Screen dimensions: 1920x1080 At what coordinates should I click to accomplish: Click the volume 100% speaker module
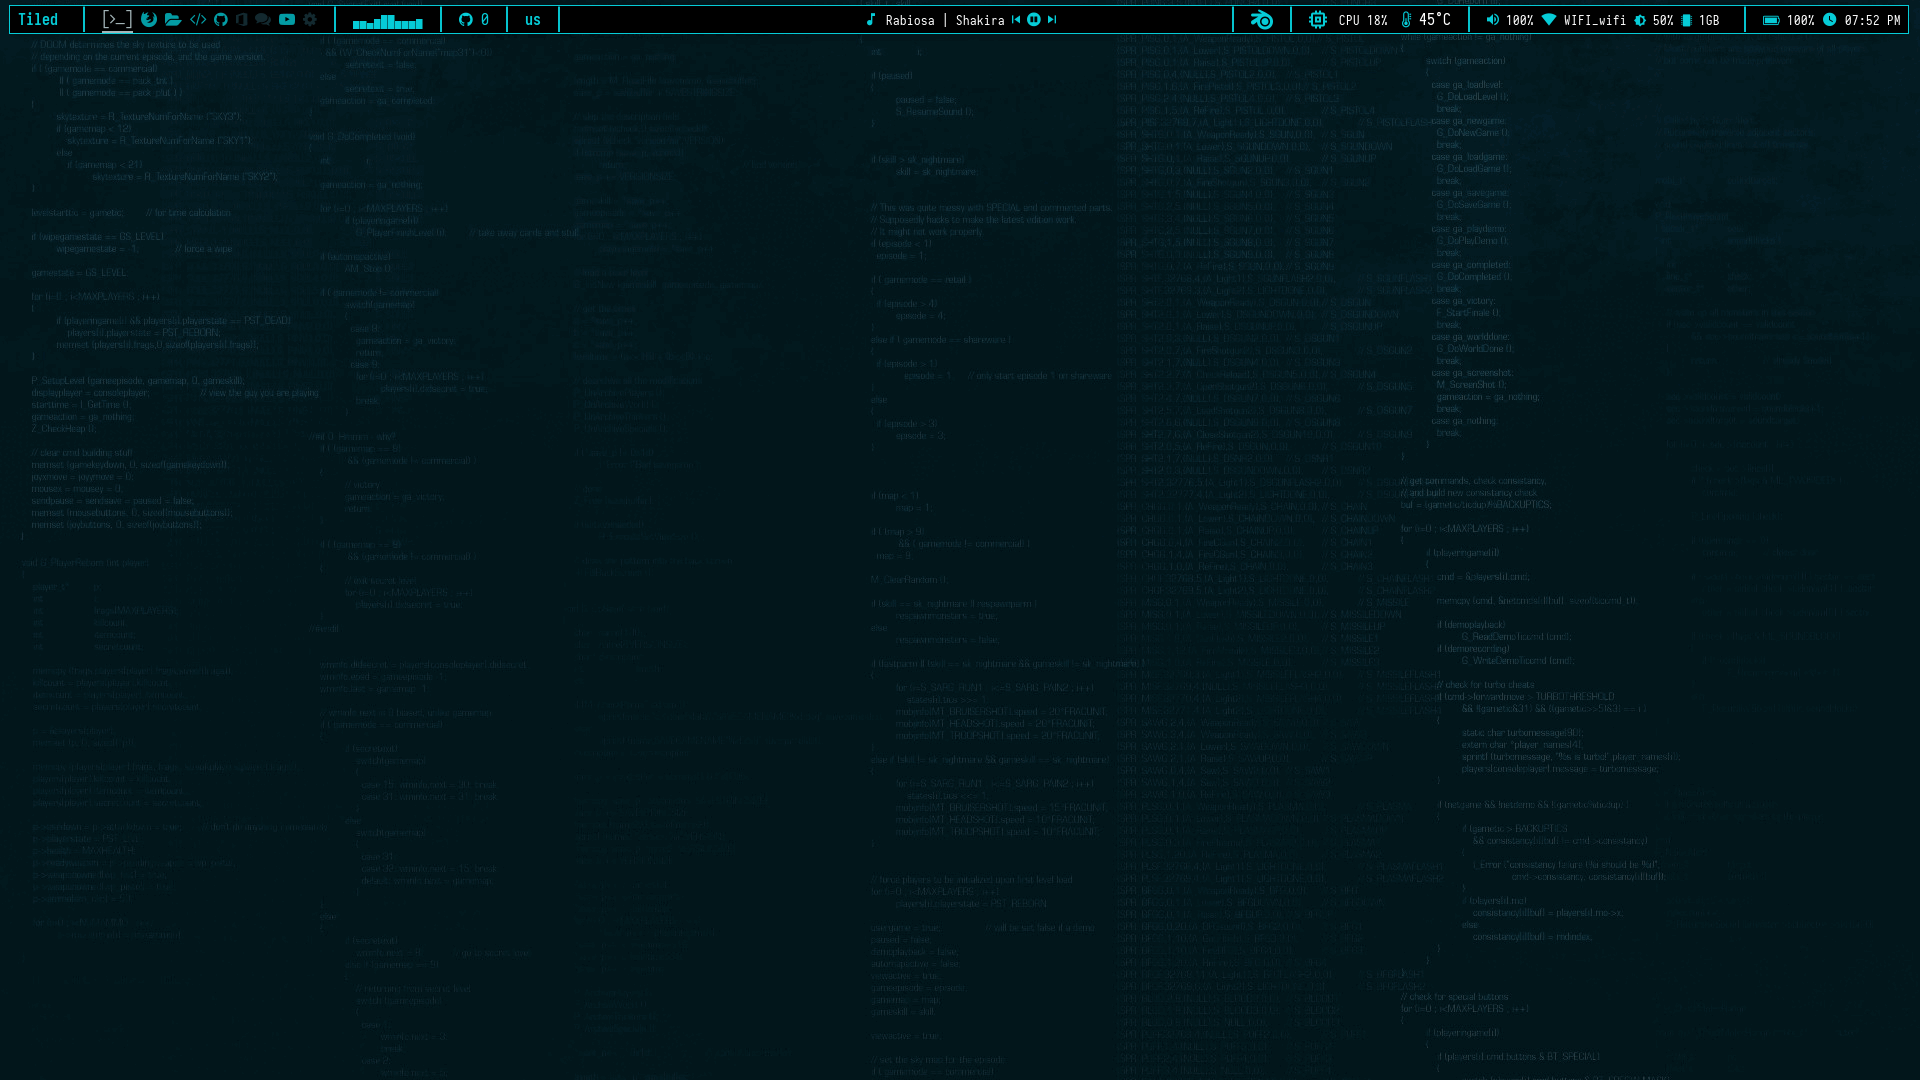click(1509, 20)
